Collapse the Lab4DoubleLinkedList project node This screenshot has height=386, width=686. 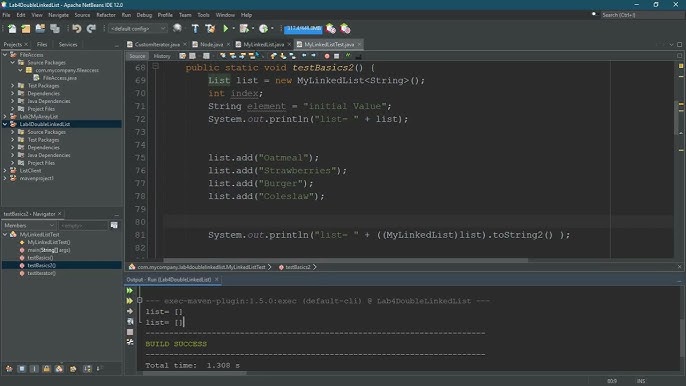5,124
